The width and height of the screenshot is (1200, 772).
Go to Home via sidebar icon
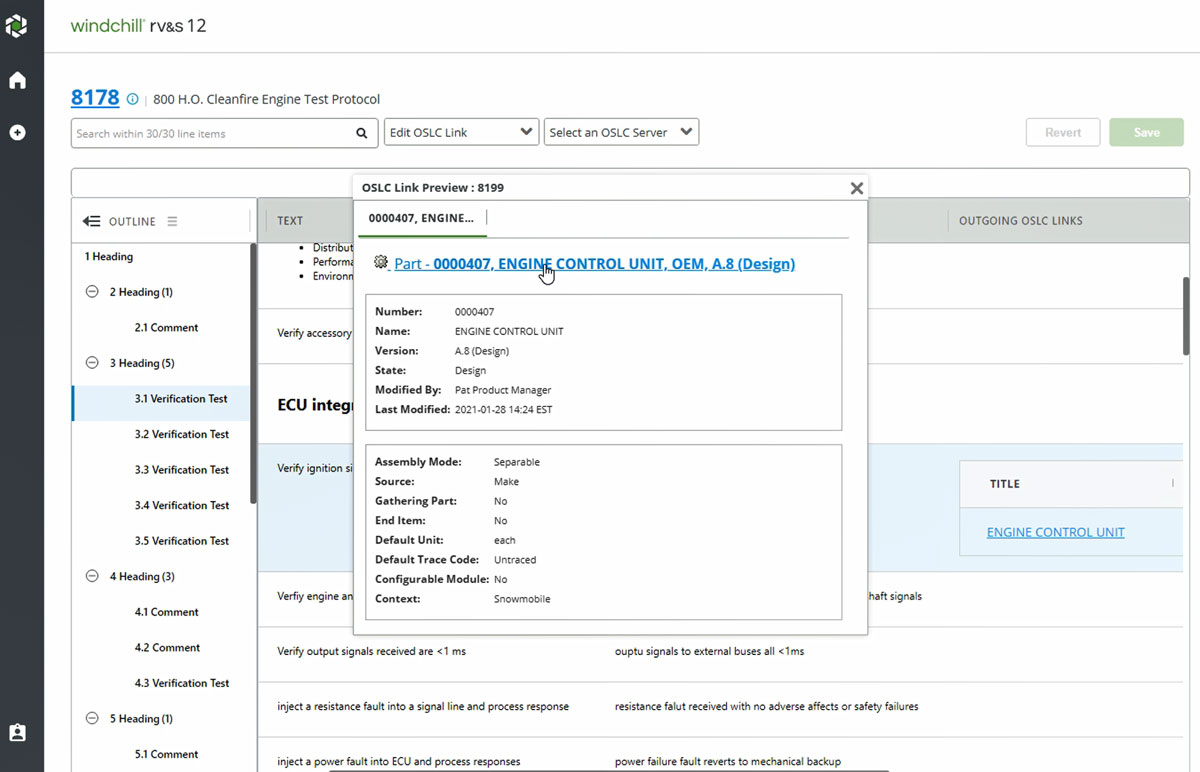pyautogui.click(x=17, y=81)
